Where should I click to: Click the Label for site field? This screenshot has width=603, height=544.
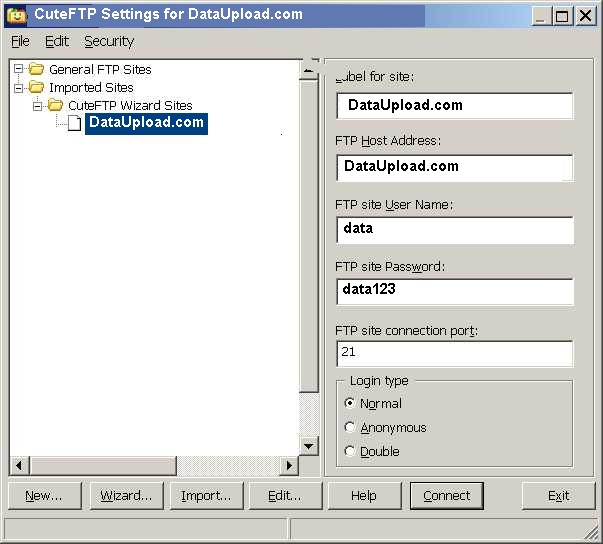click(455, 106)
